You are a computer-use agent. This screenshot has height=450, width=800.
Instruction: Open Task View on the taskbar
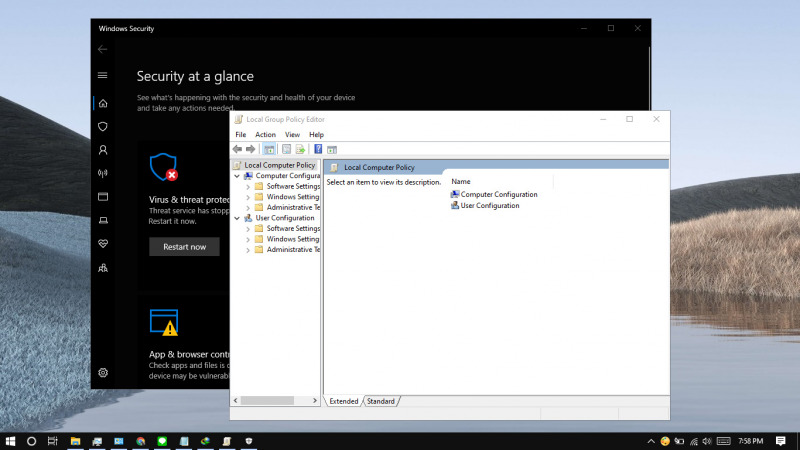pyautogui.click(x=53, y=441)
